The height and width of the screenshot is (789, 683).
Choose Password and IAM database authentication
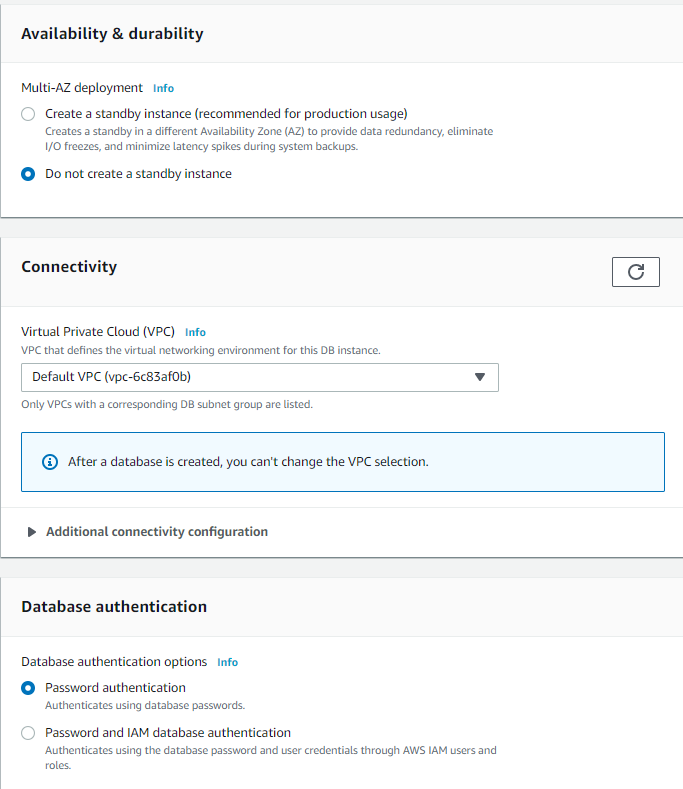tap(28, 733)
